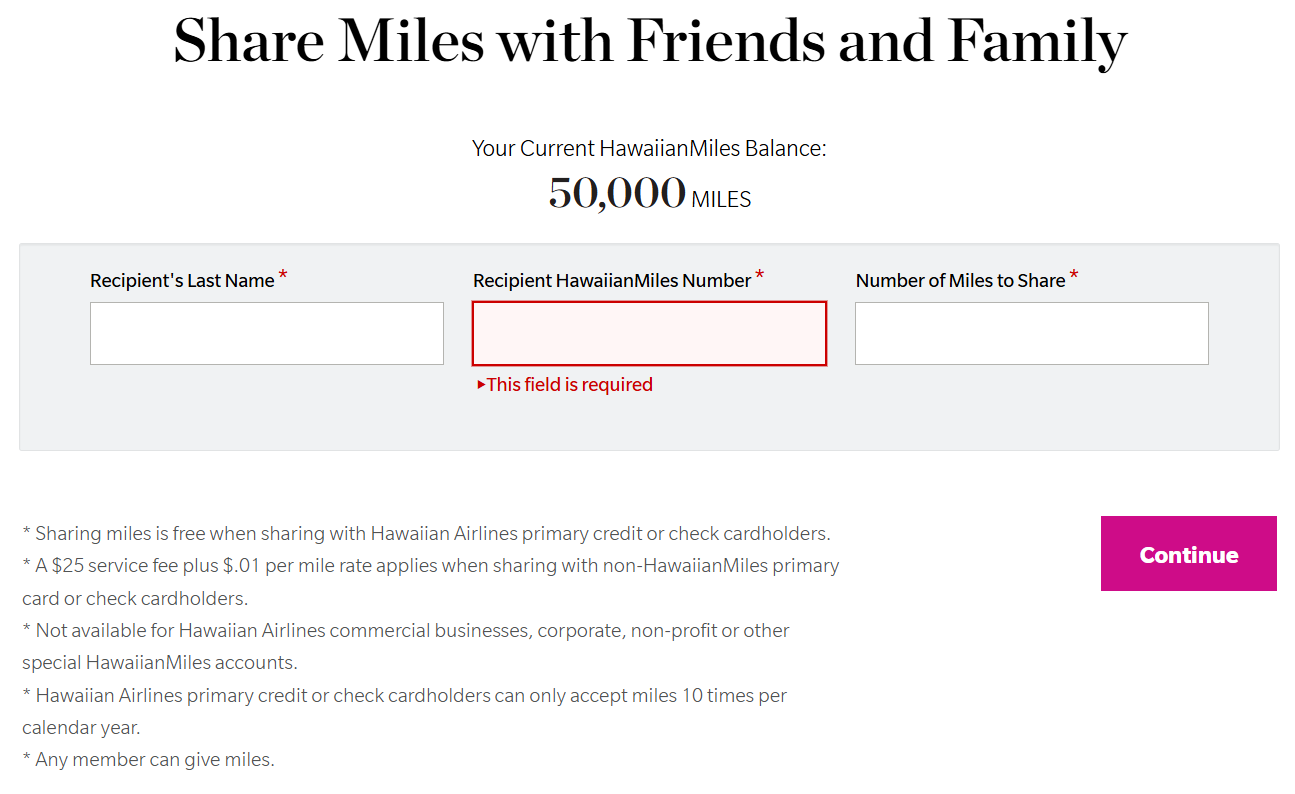The width and height of the screenshot is (1295, 794).
Task: Click the red error triangle icon
Action: (x=481, y=385)
